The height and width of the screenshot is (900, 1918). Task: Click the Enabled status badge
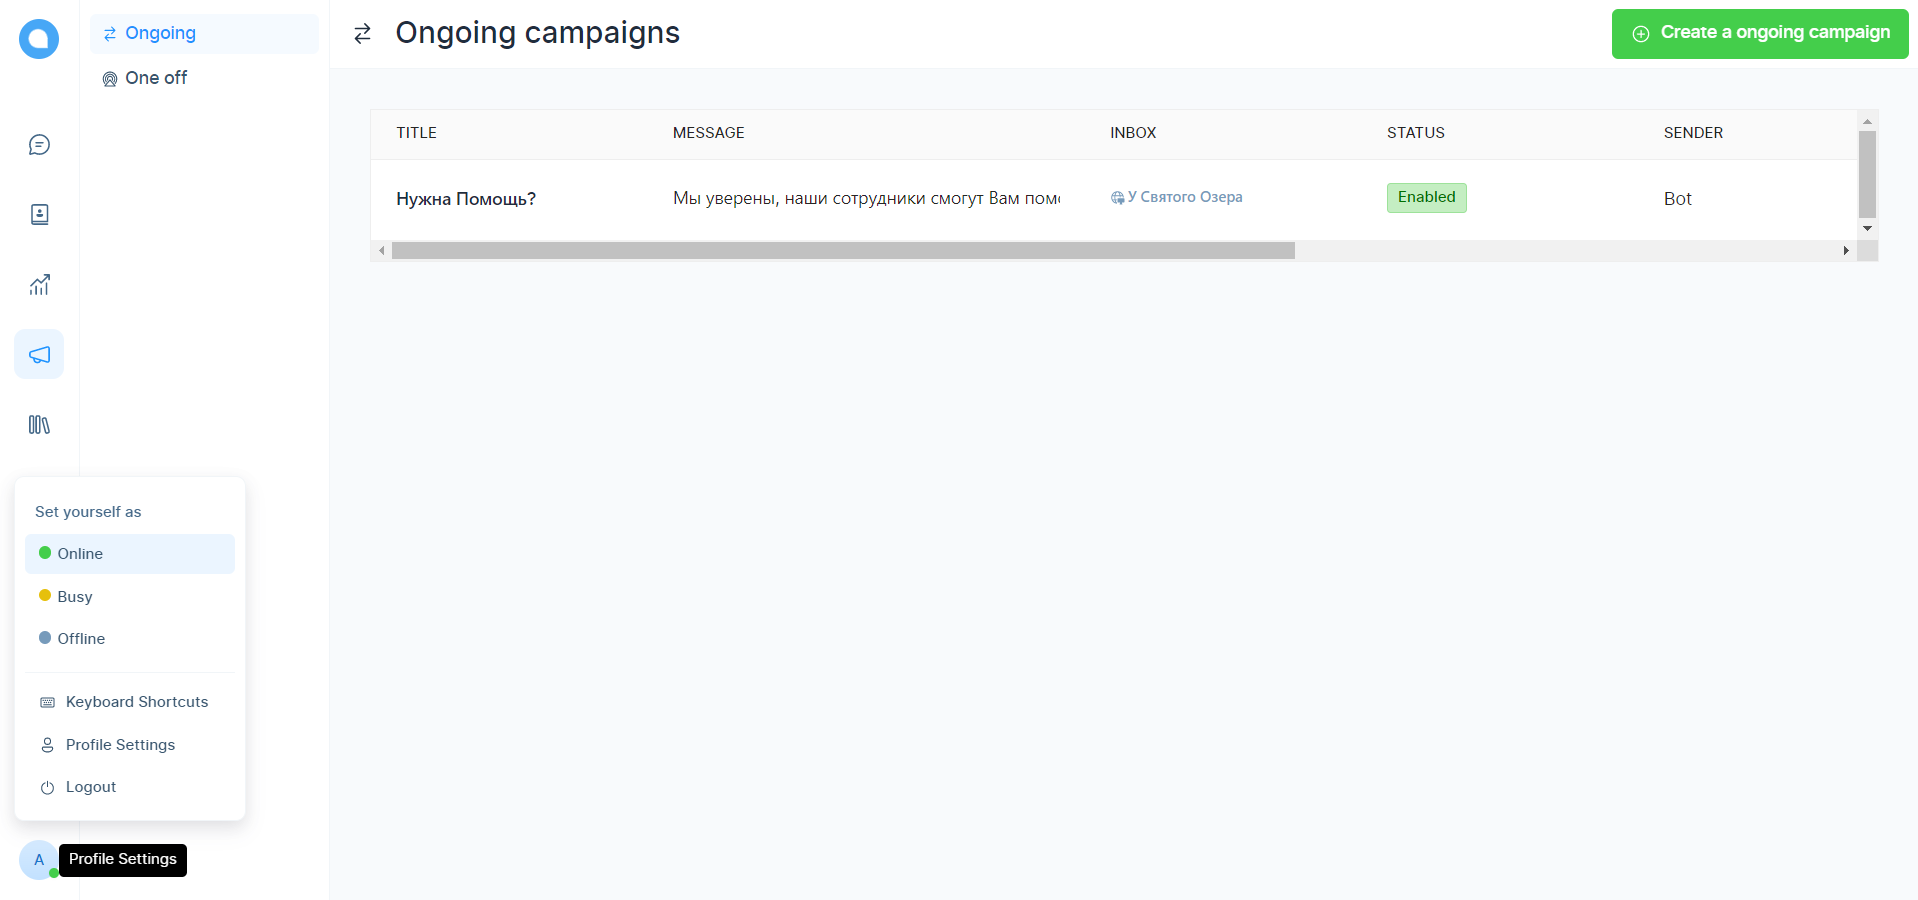1426,197
